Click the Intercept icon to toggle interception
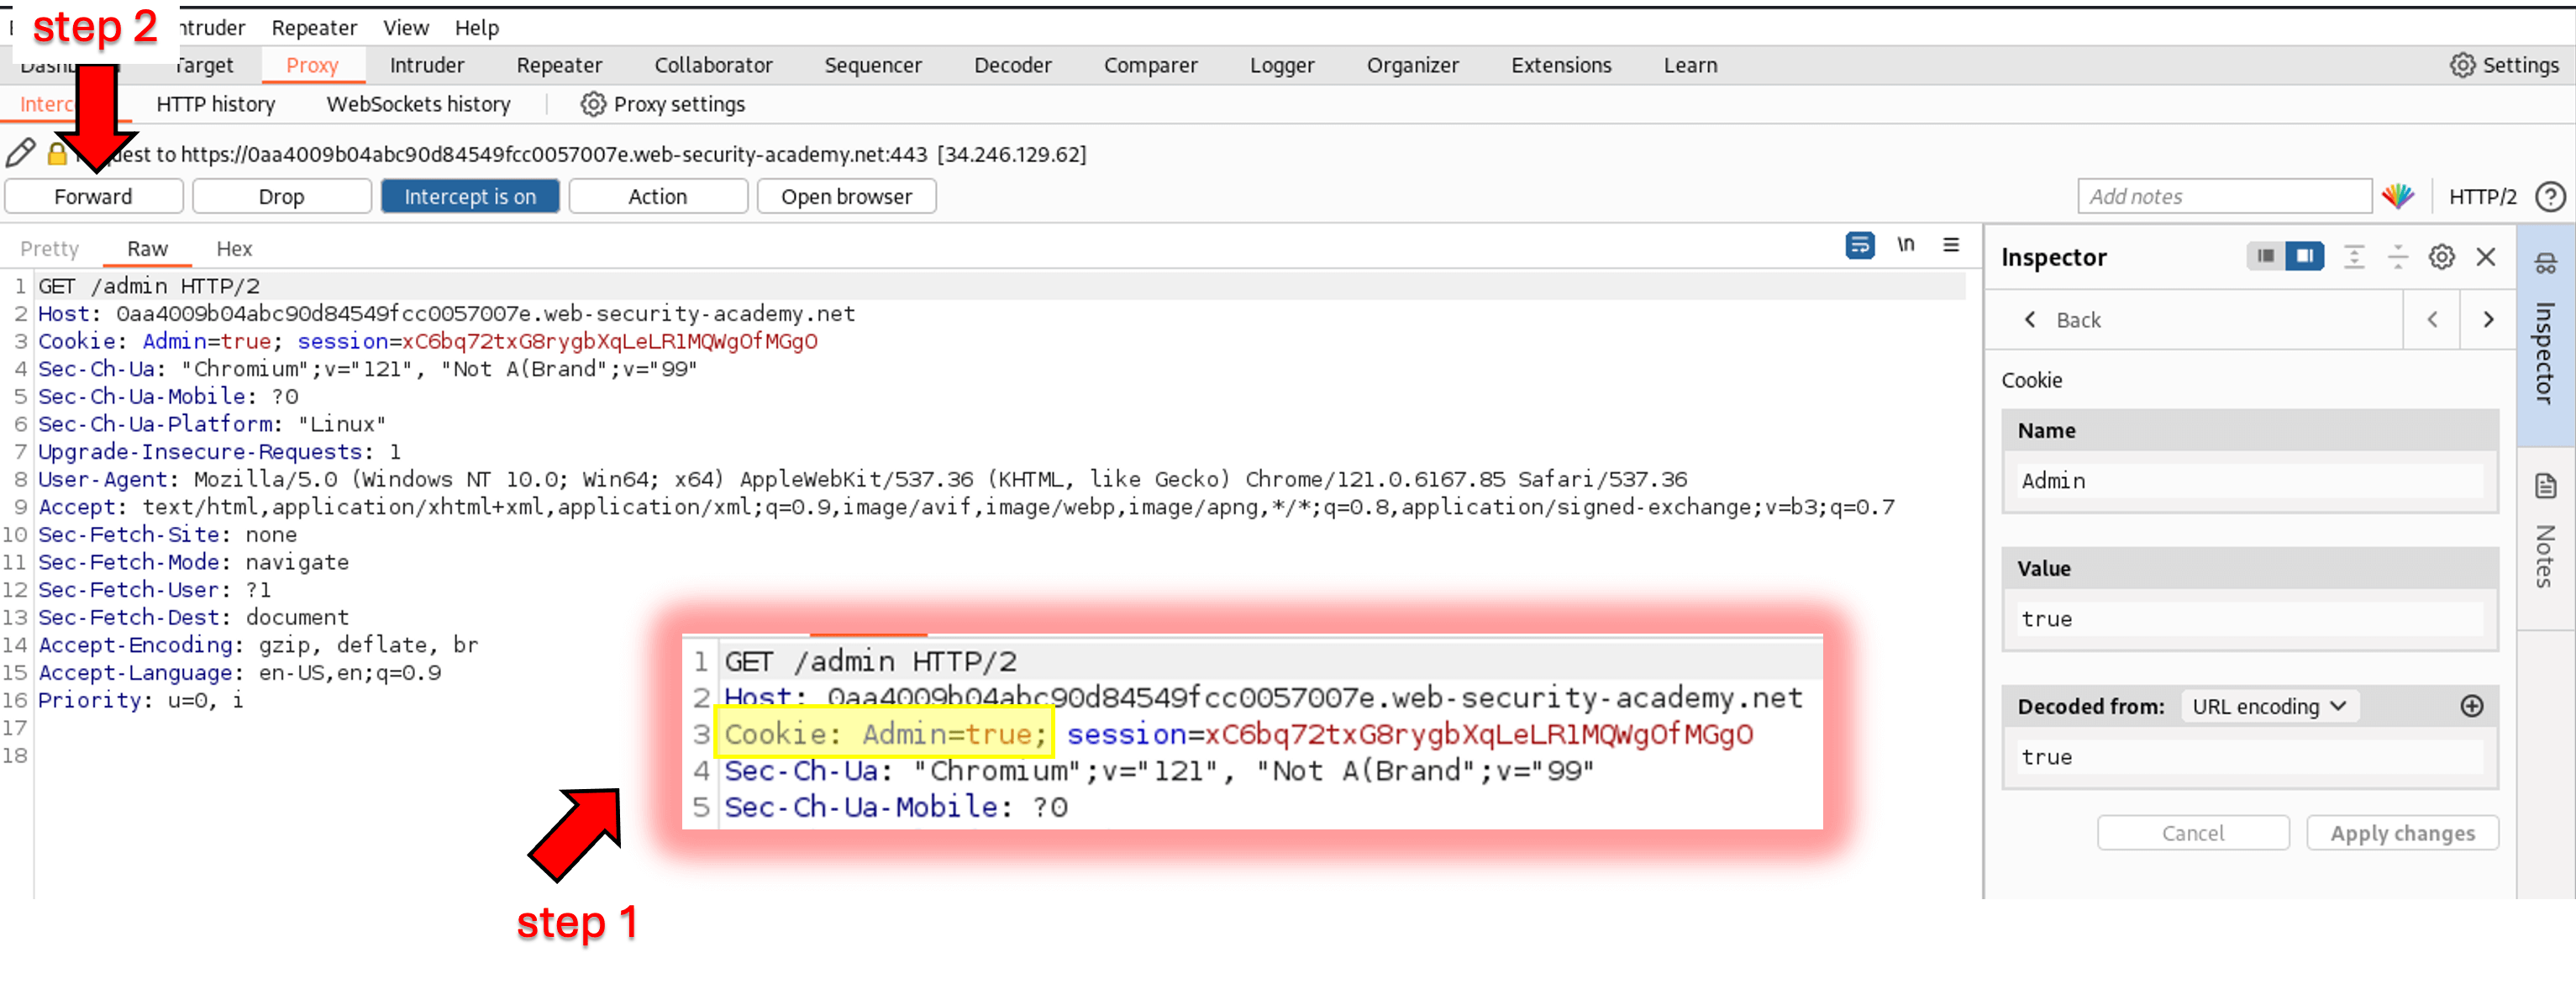Viewport: 2576px width, 1000px height. pos(468,196)
